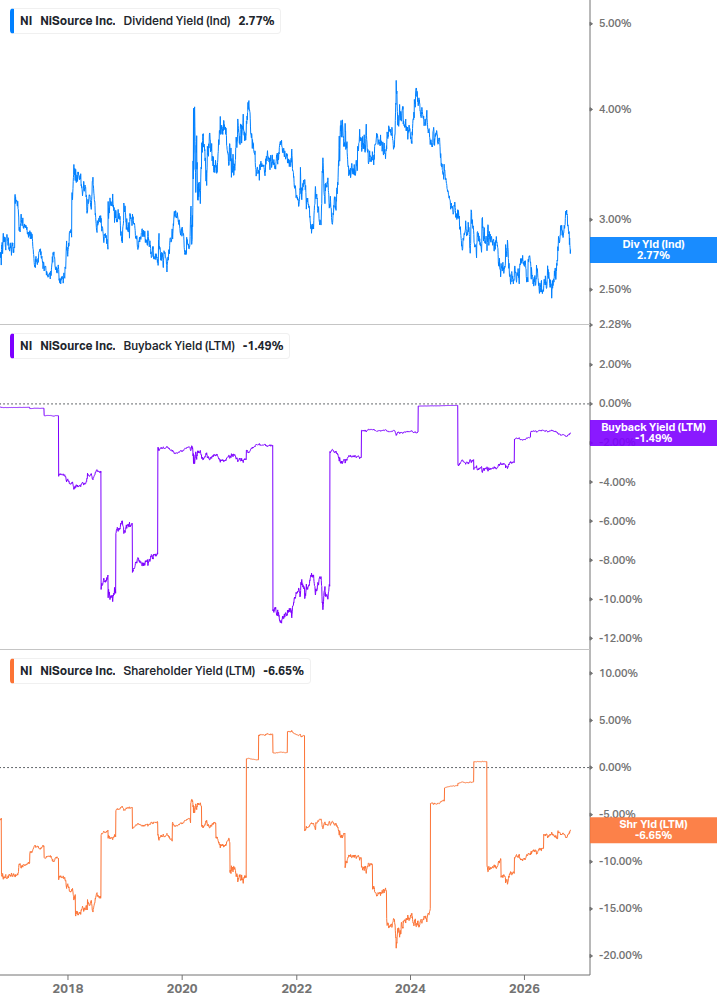Select the blue Div Yld (Ind) 2.77% tag
This screenshot has height=1005, width=717.
(x=653, y=250)
